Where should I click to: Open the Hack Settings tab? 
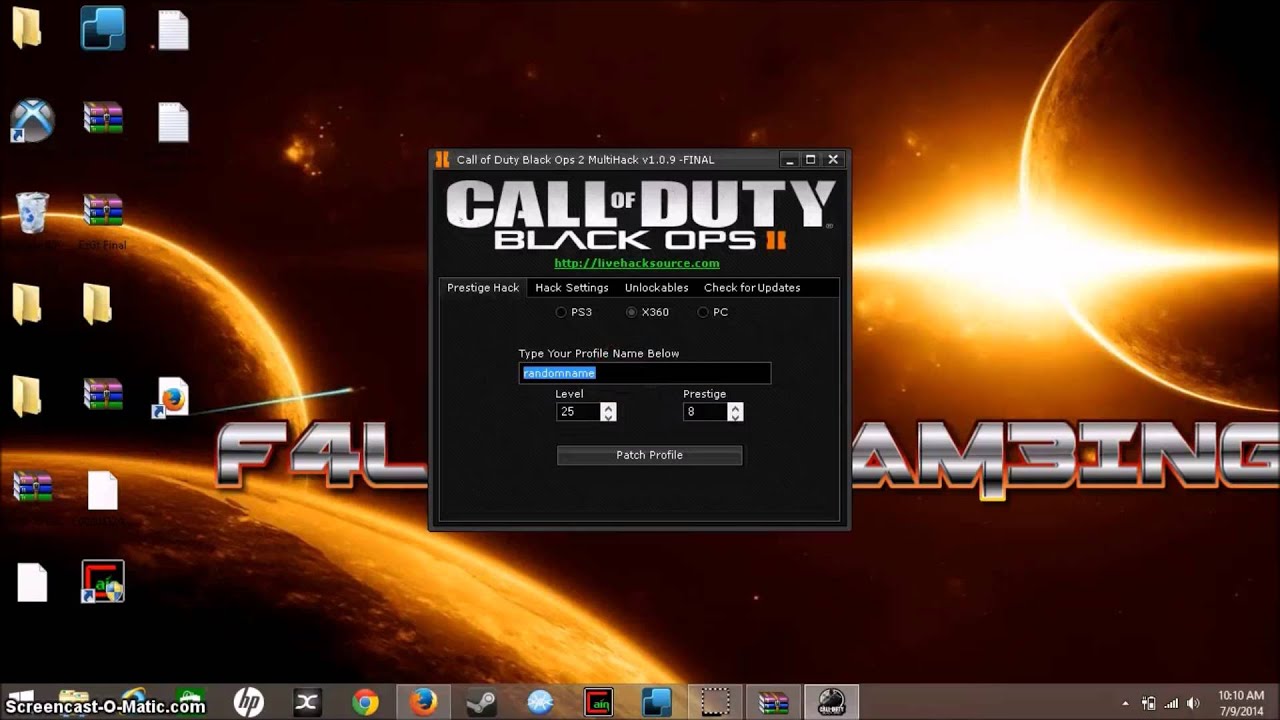point(572,288)
